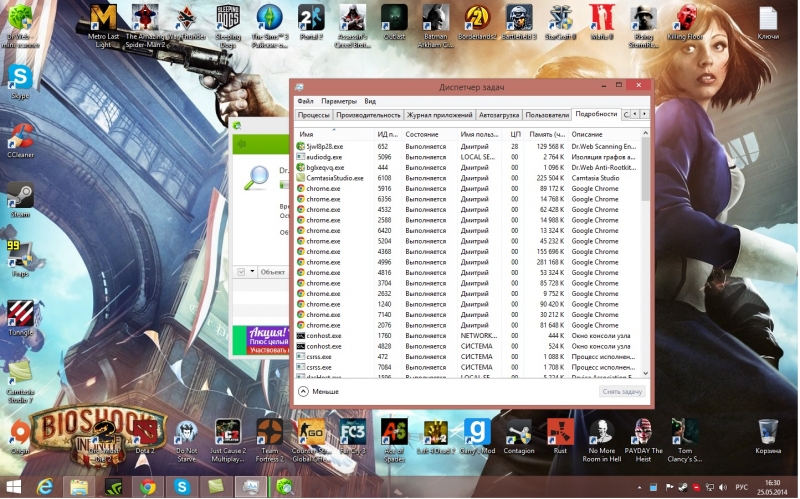The width and height of the screenshot is (800, 499).
Task: Open Tunngle desktop shortcut
Action: (x=20, y=319)
